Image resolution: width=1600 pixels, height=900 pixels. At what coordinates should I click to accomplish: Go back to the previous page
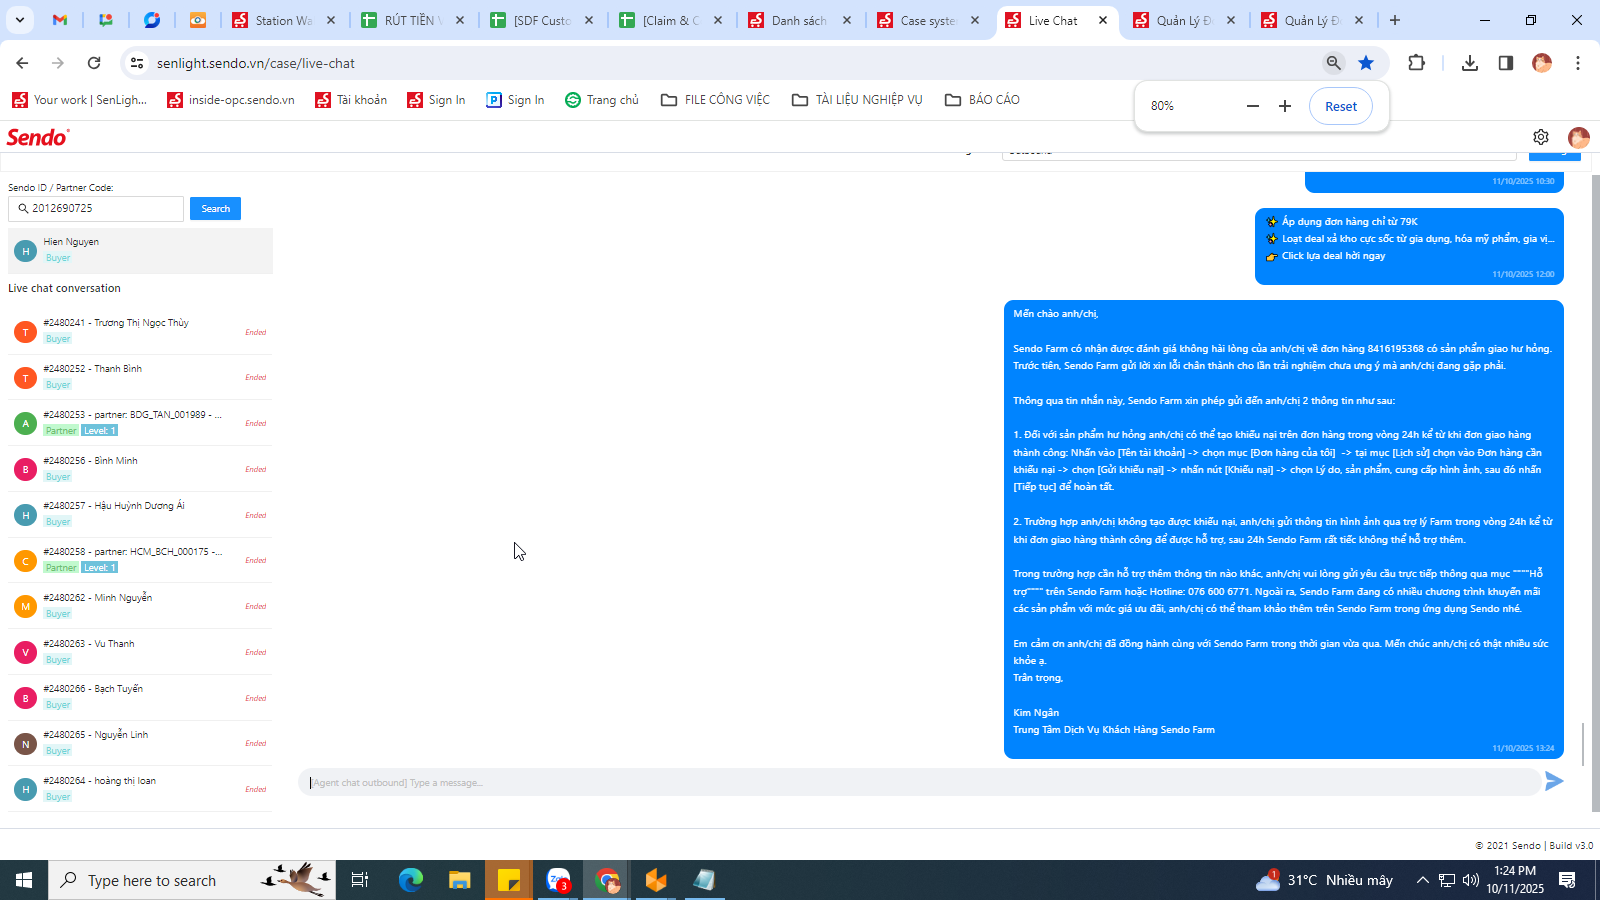click(22, 63)
